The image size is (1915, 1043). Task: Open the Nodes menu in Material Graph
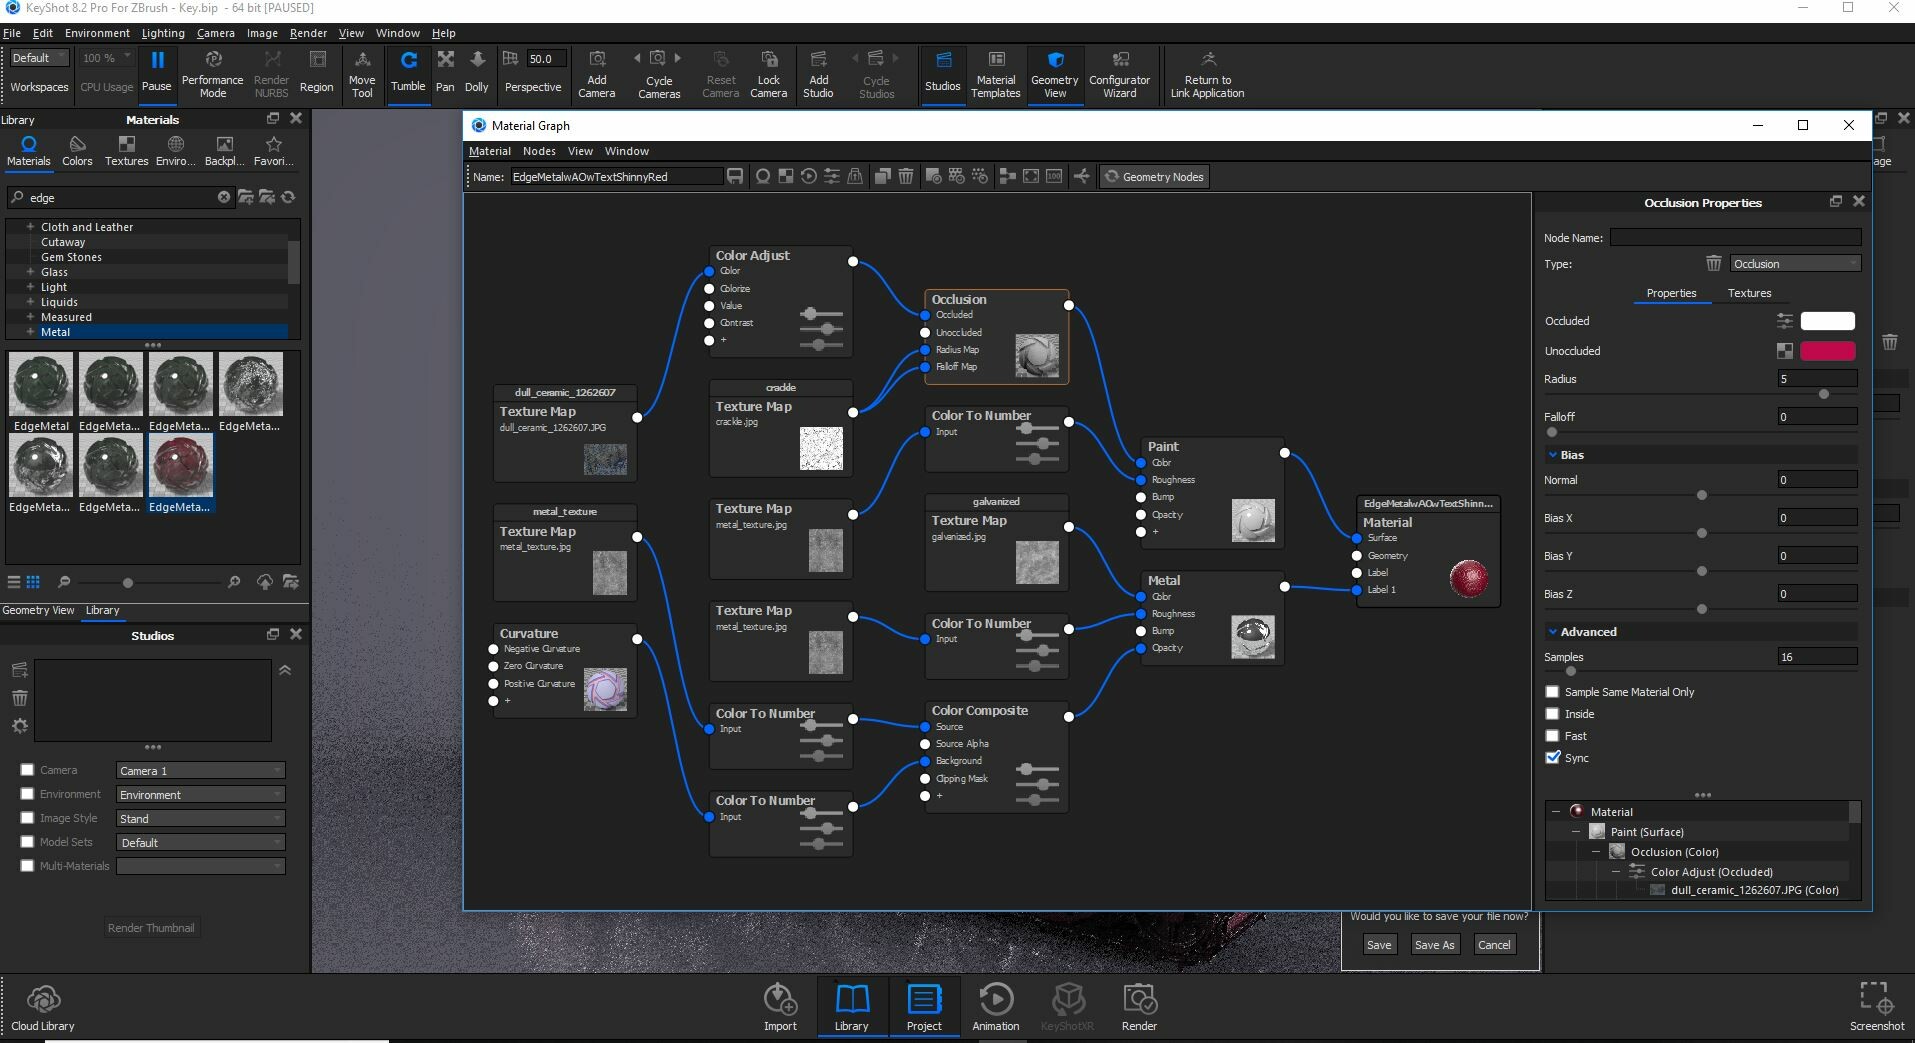[x=539, y=151]
